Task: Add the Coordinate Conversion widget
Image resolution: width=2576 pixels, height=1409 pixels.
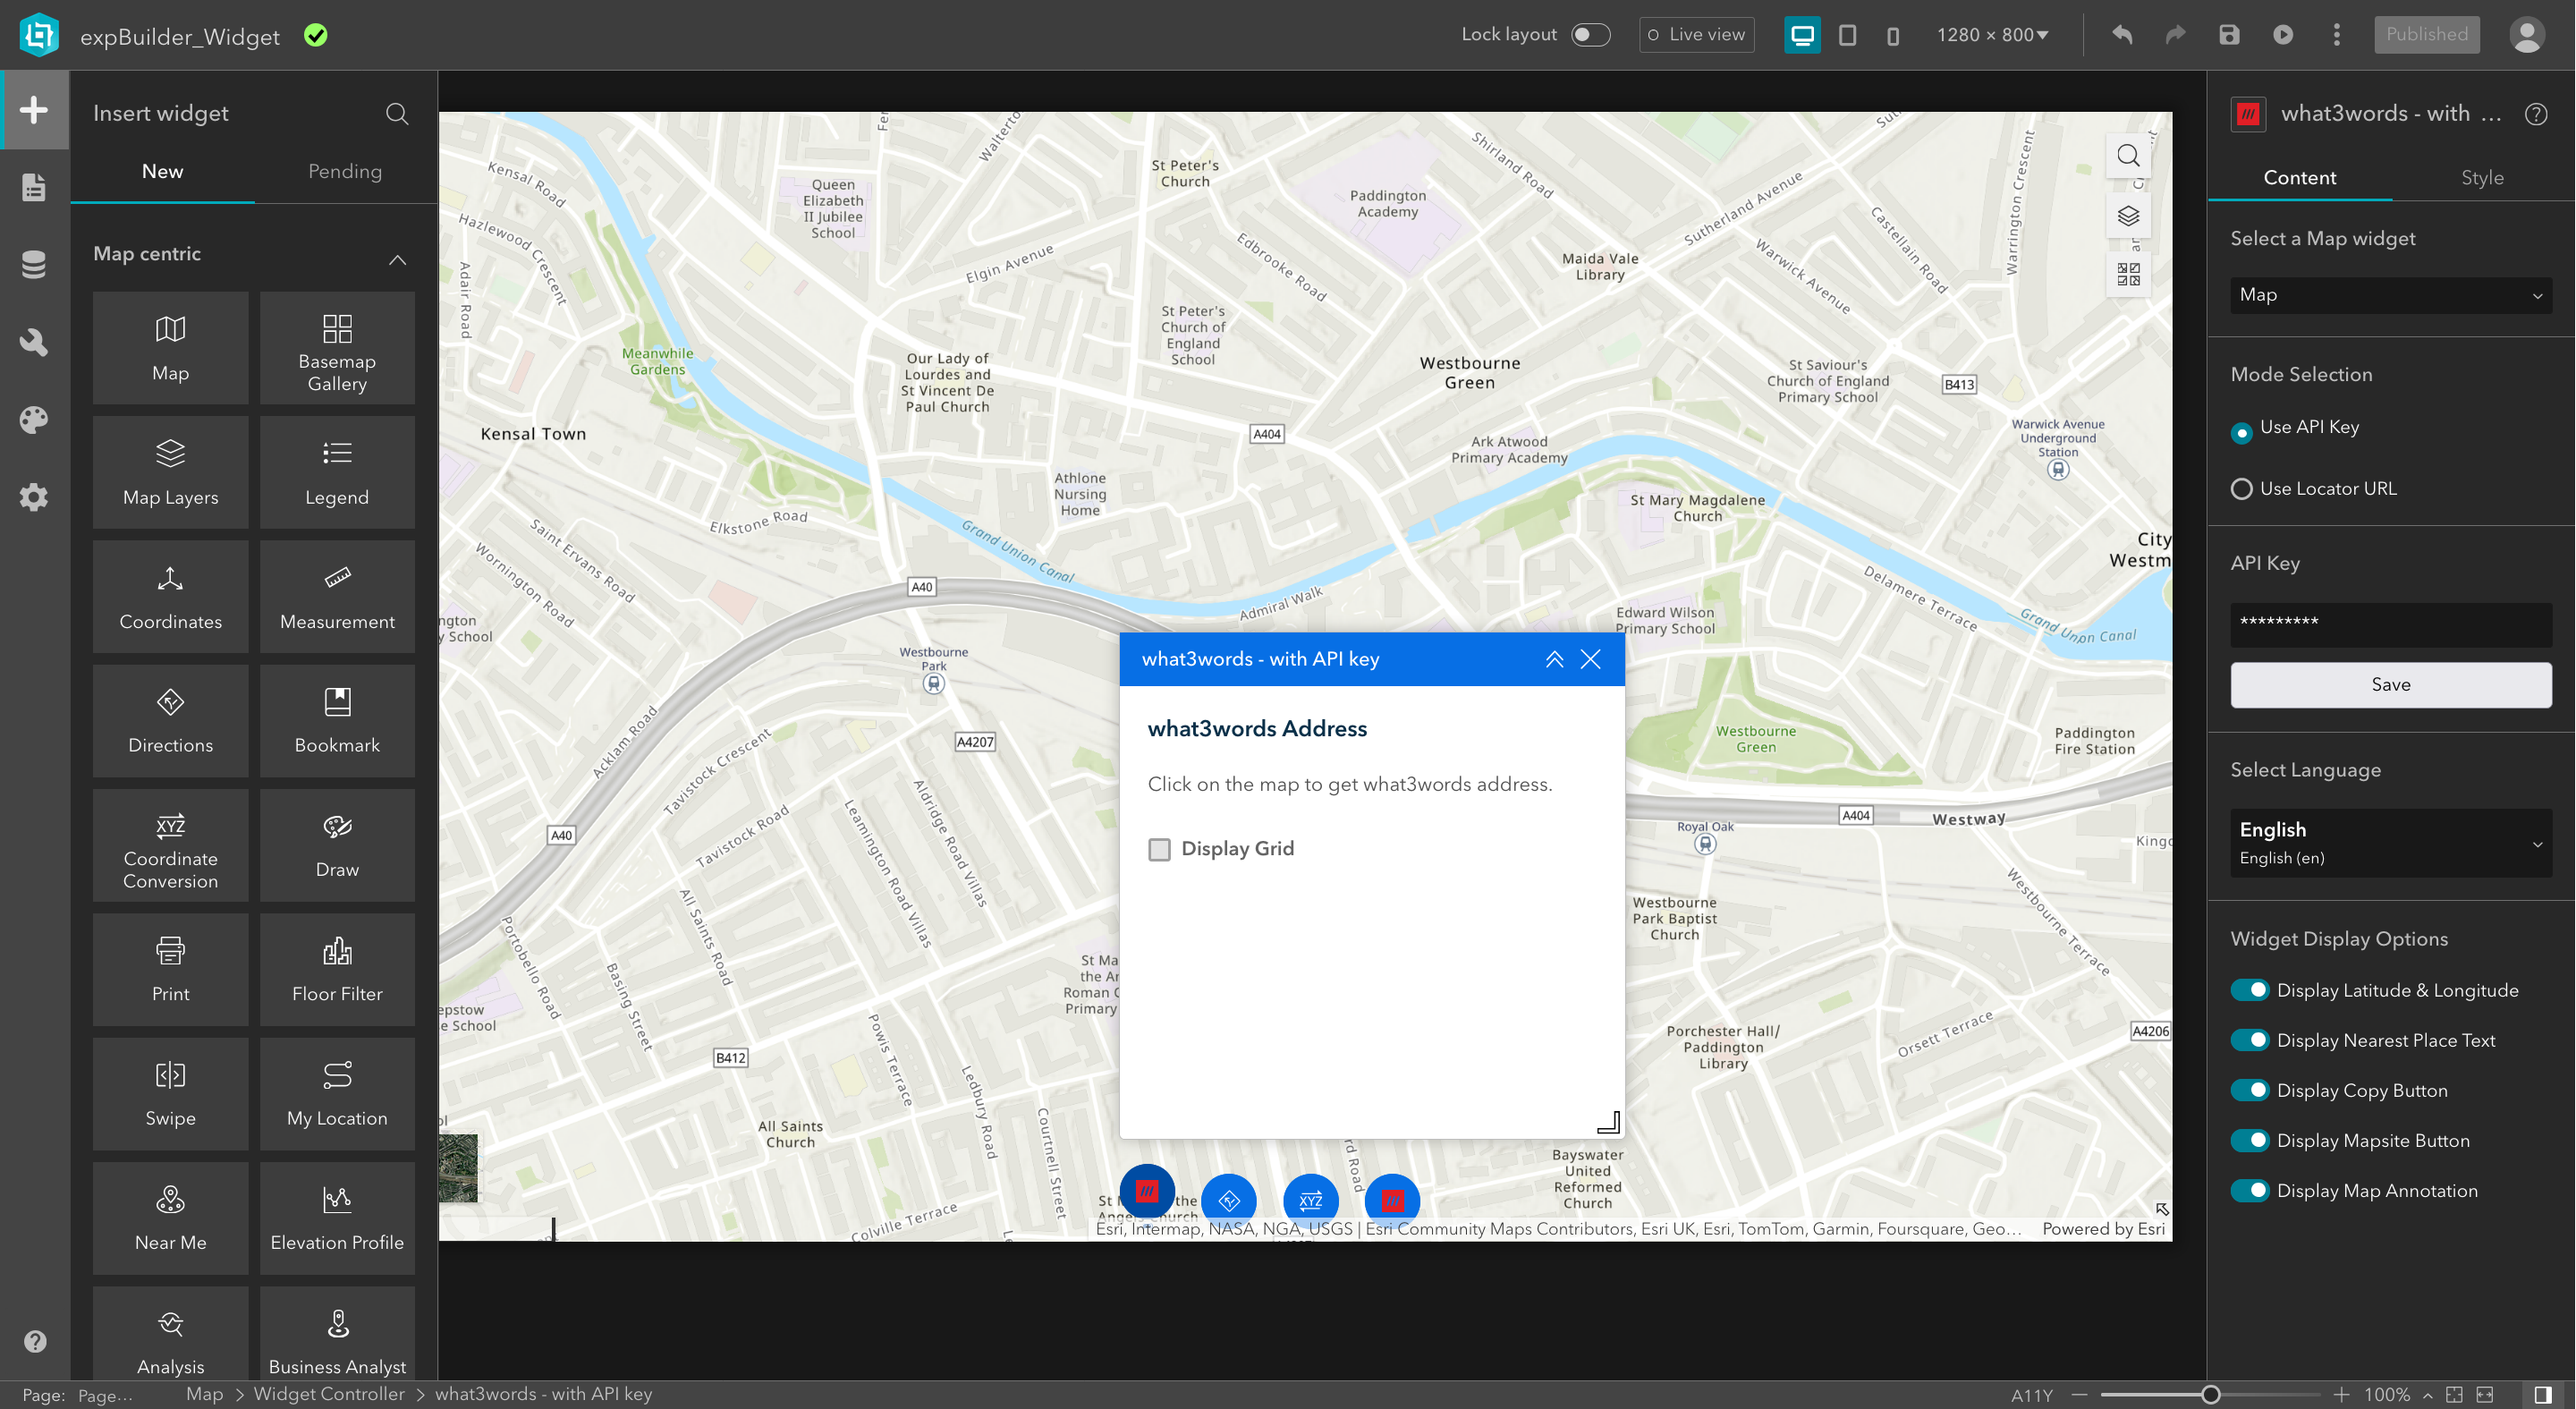Action: pyautogui.click(x=170, y=845)
